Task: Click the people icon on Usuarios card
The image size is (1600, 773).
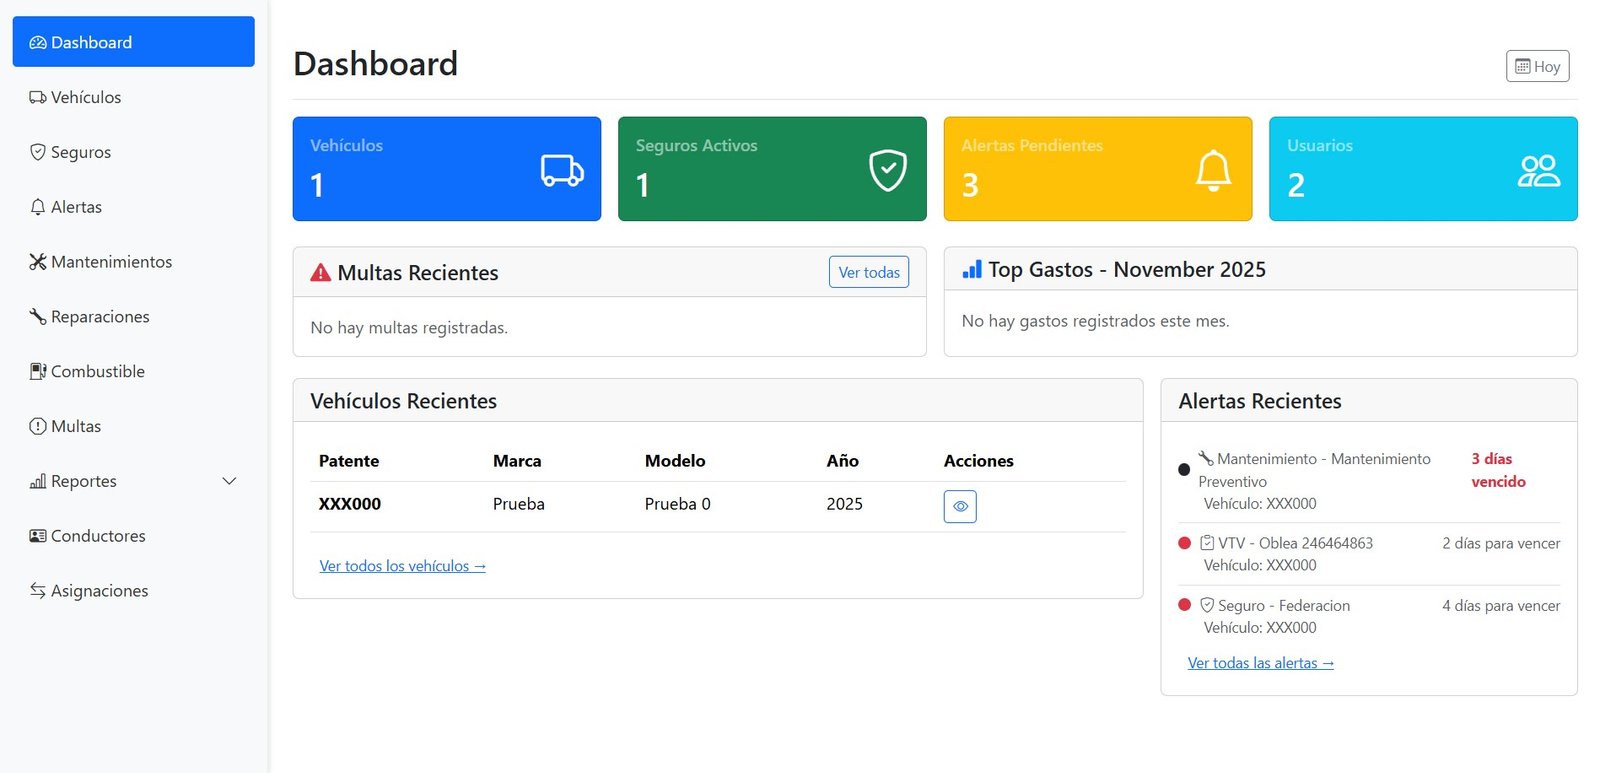Action: click(x=1539, y=171)
